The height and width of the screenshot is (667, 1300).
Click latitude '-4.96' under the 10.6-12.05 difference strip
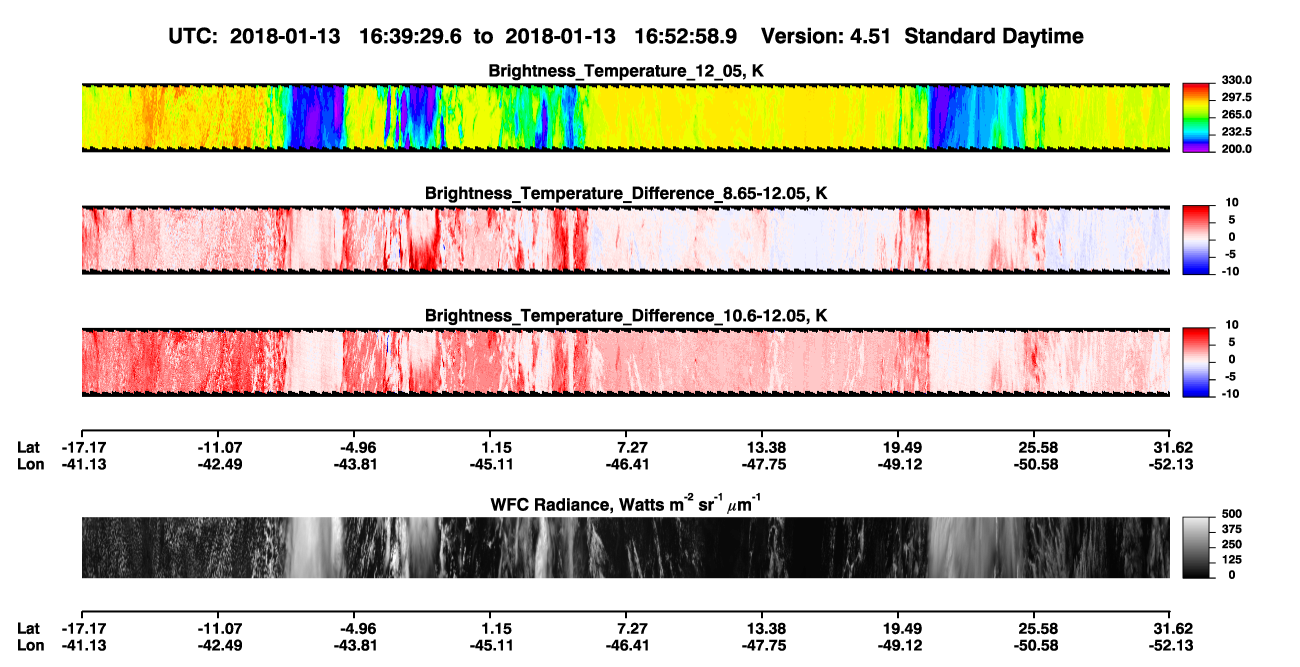[356, 447]
